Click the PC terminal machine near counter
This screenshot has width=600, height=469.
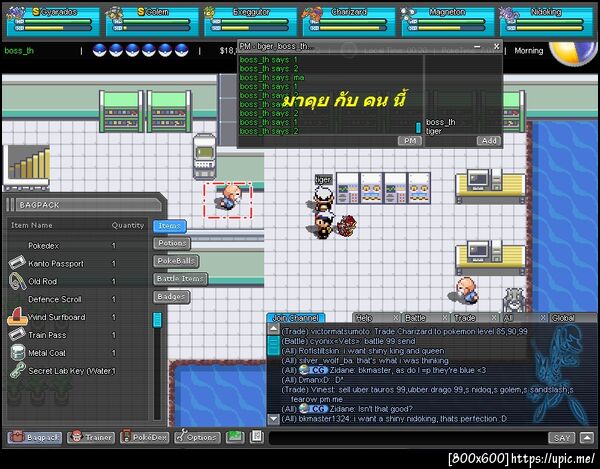204,156
